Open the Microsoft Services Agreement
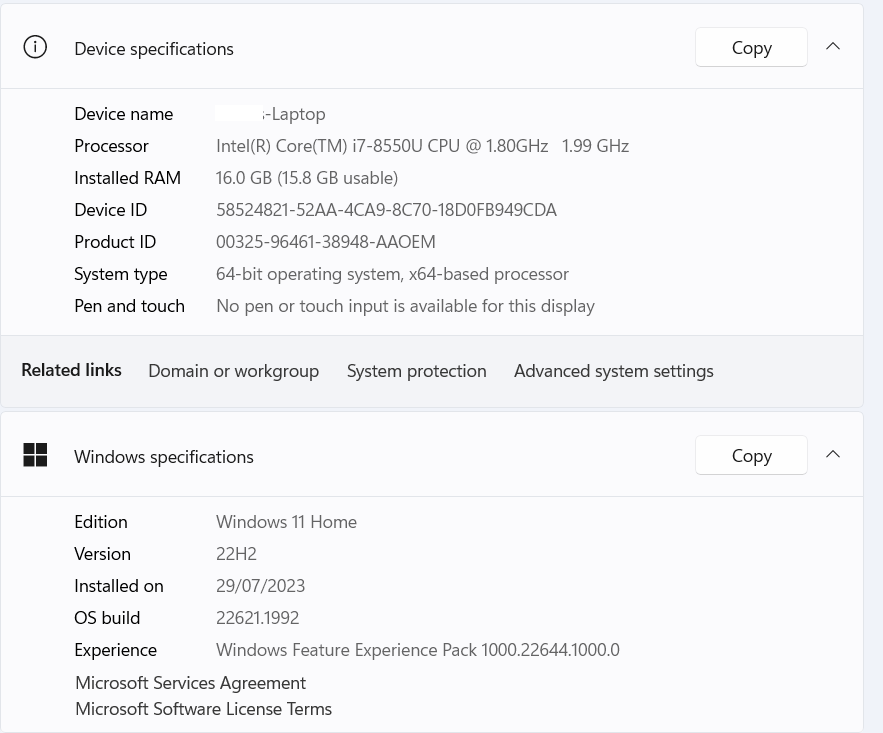The image size is (883, 733). click(x=190, y=682)
